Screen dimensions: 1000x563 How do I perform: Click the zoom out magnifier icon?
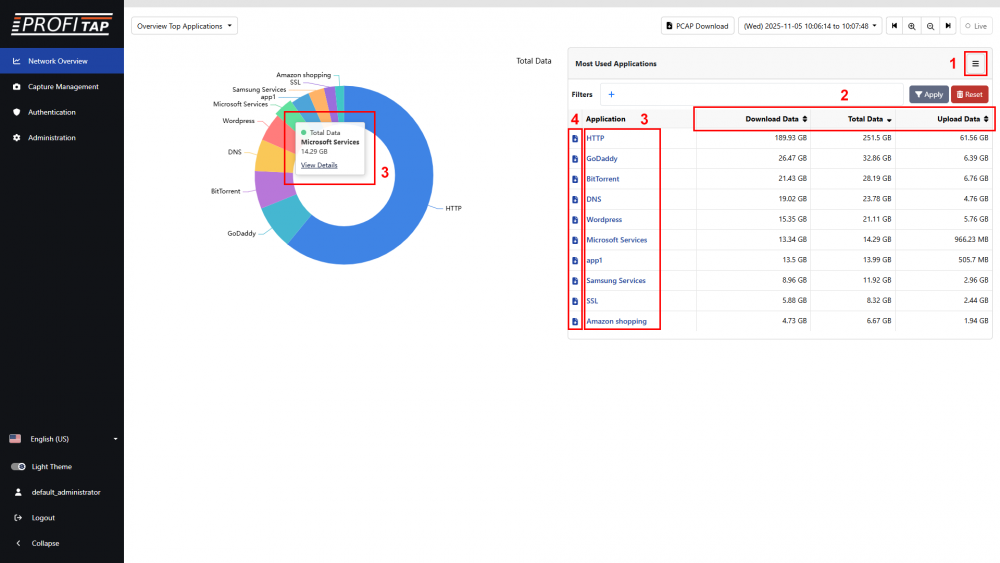tap(930, 26)
